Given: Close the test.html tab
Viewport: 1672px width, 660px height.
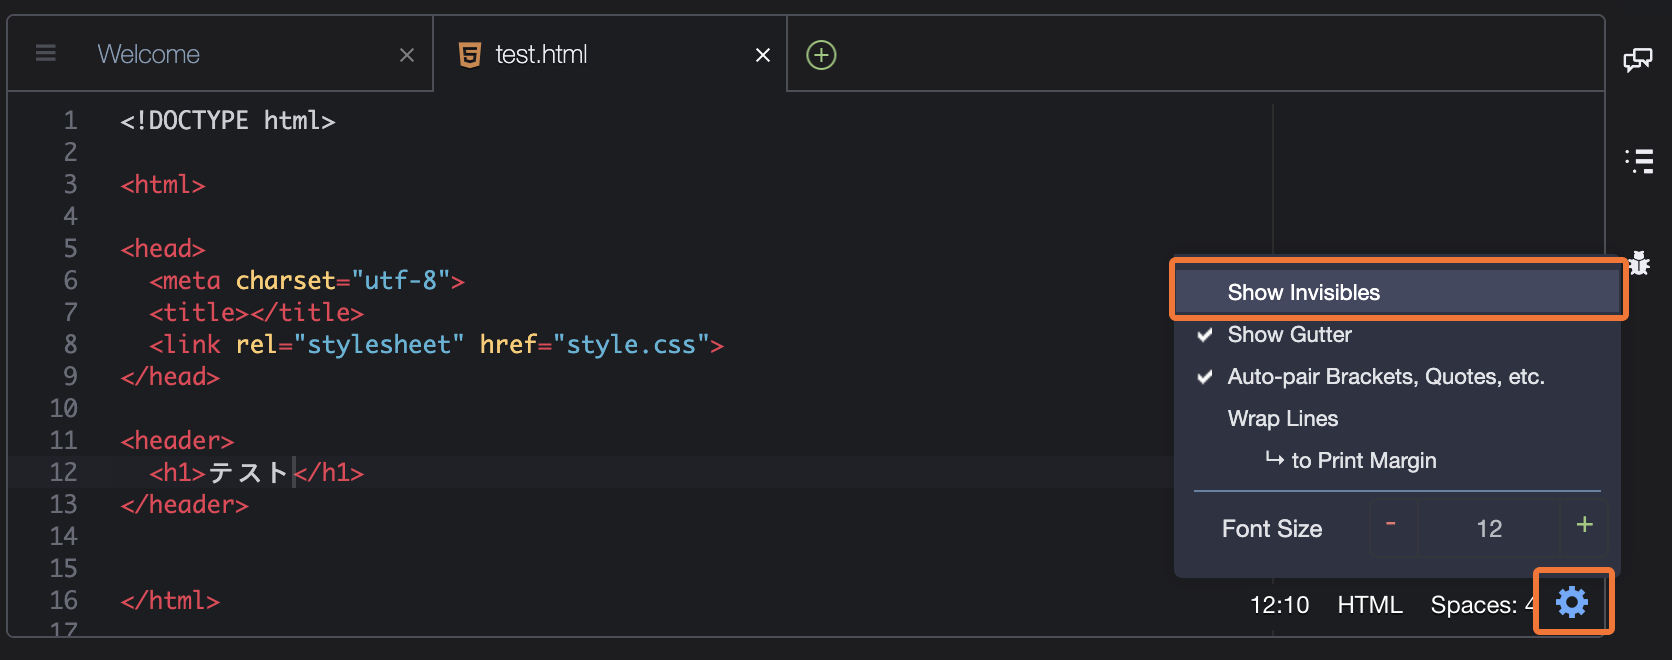Looking at the screenshot, I should click(x=763, y=55).
